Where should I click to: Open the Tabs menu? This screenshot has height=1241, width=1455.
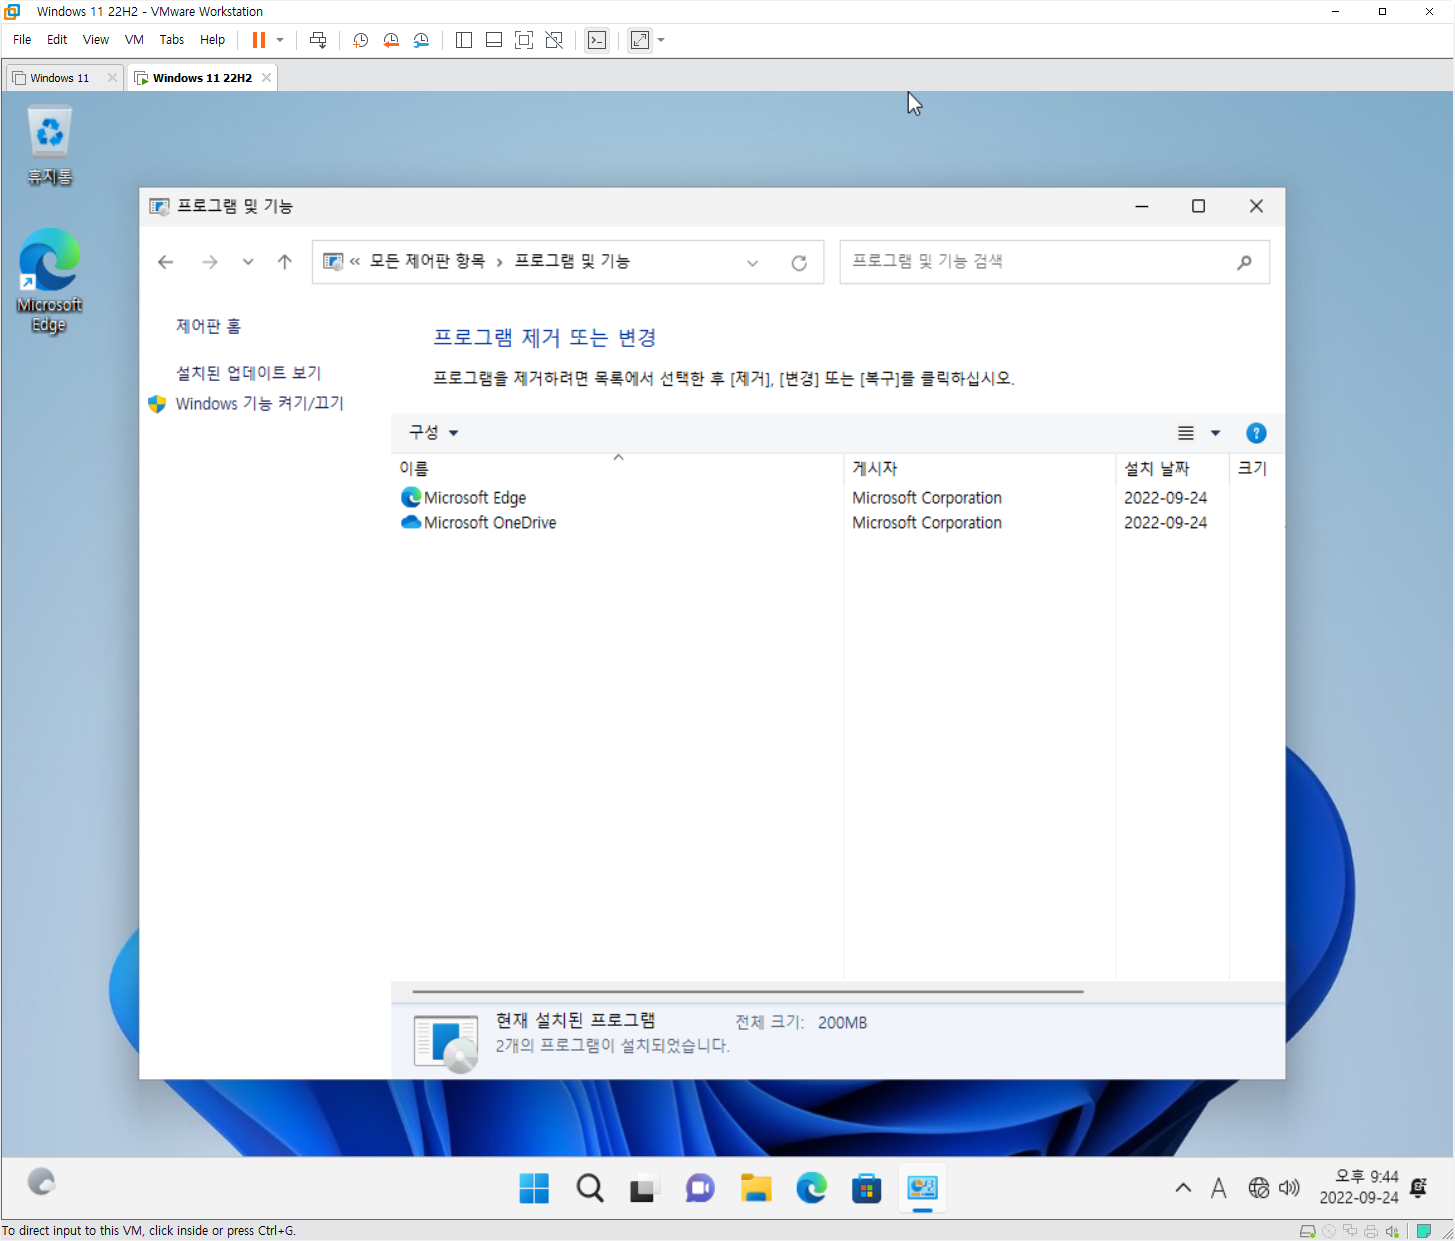point(172,40)
